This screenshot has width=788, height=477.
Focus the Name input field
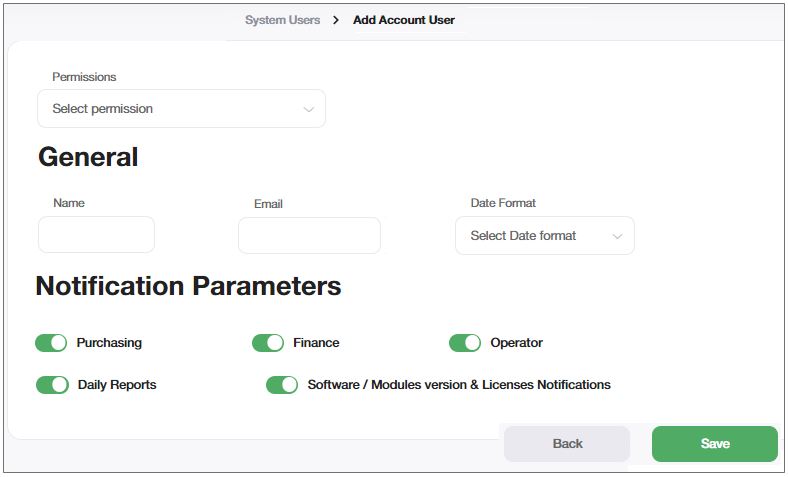point(96,235)
